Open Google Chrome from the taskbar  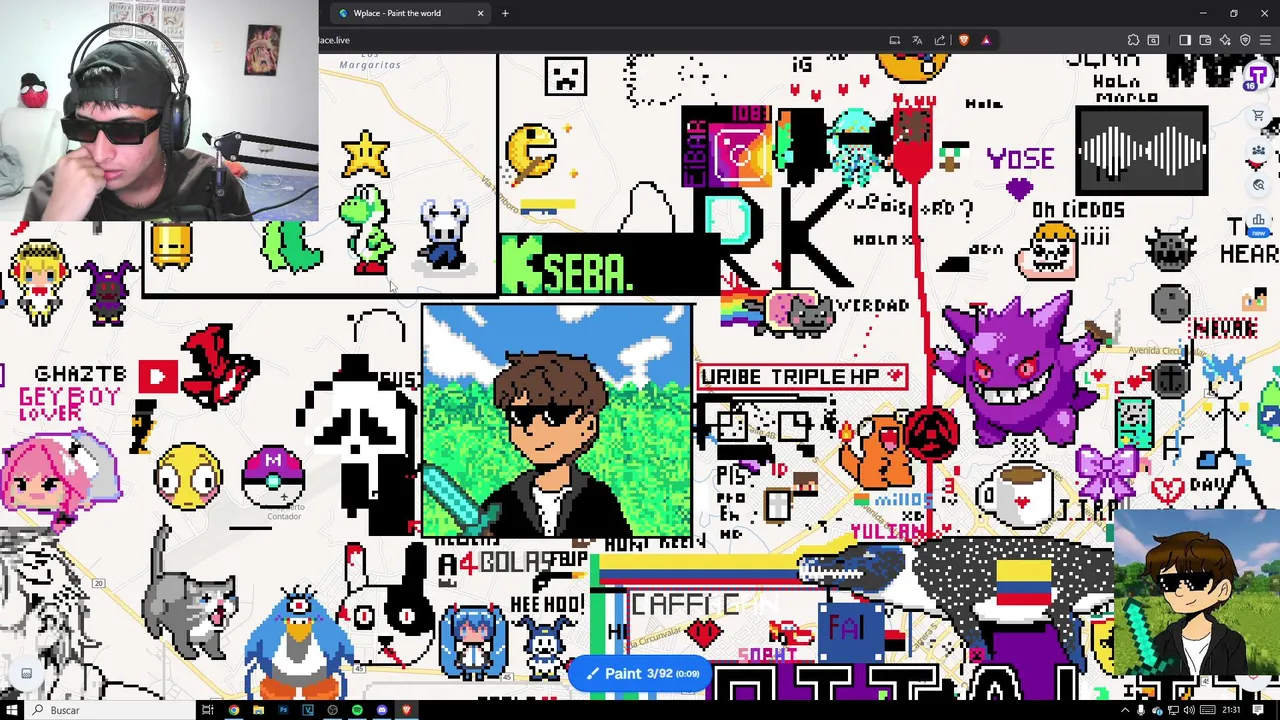(233, 710)
